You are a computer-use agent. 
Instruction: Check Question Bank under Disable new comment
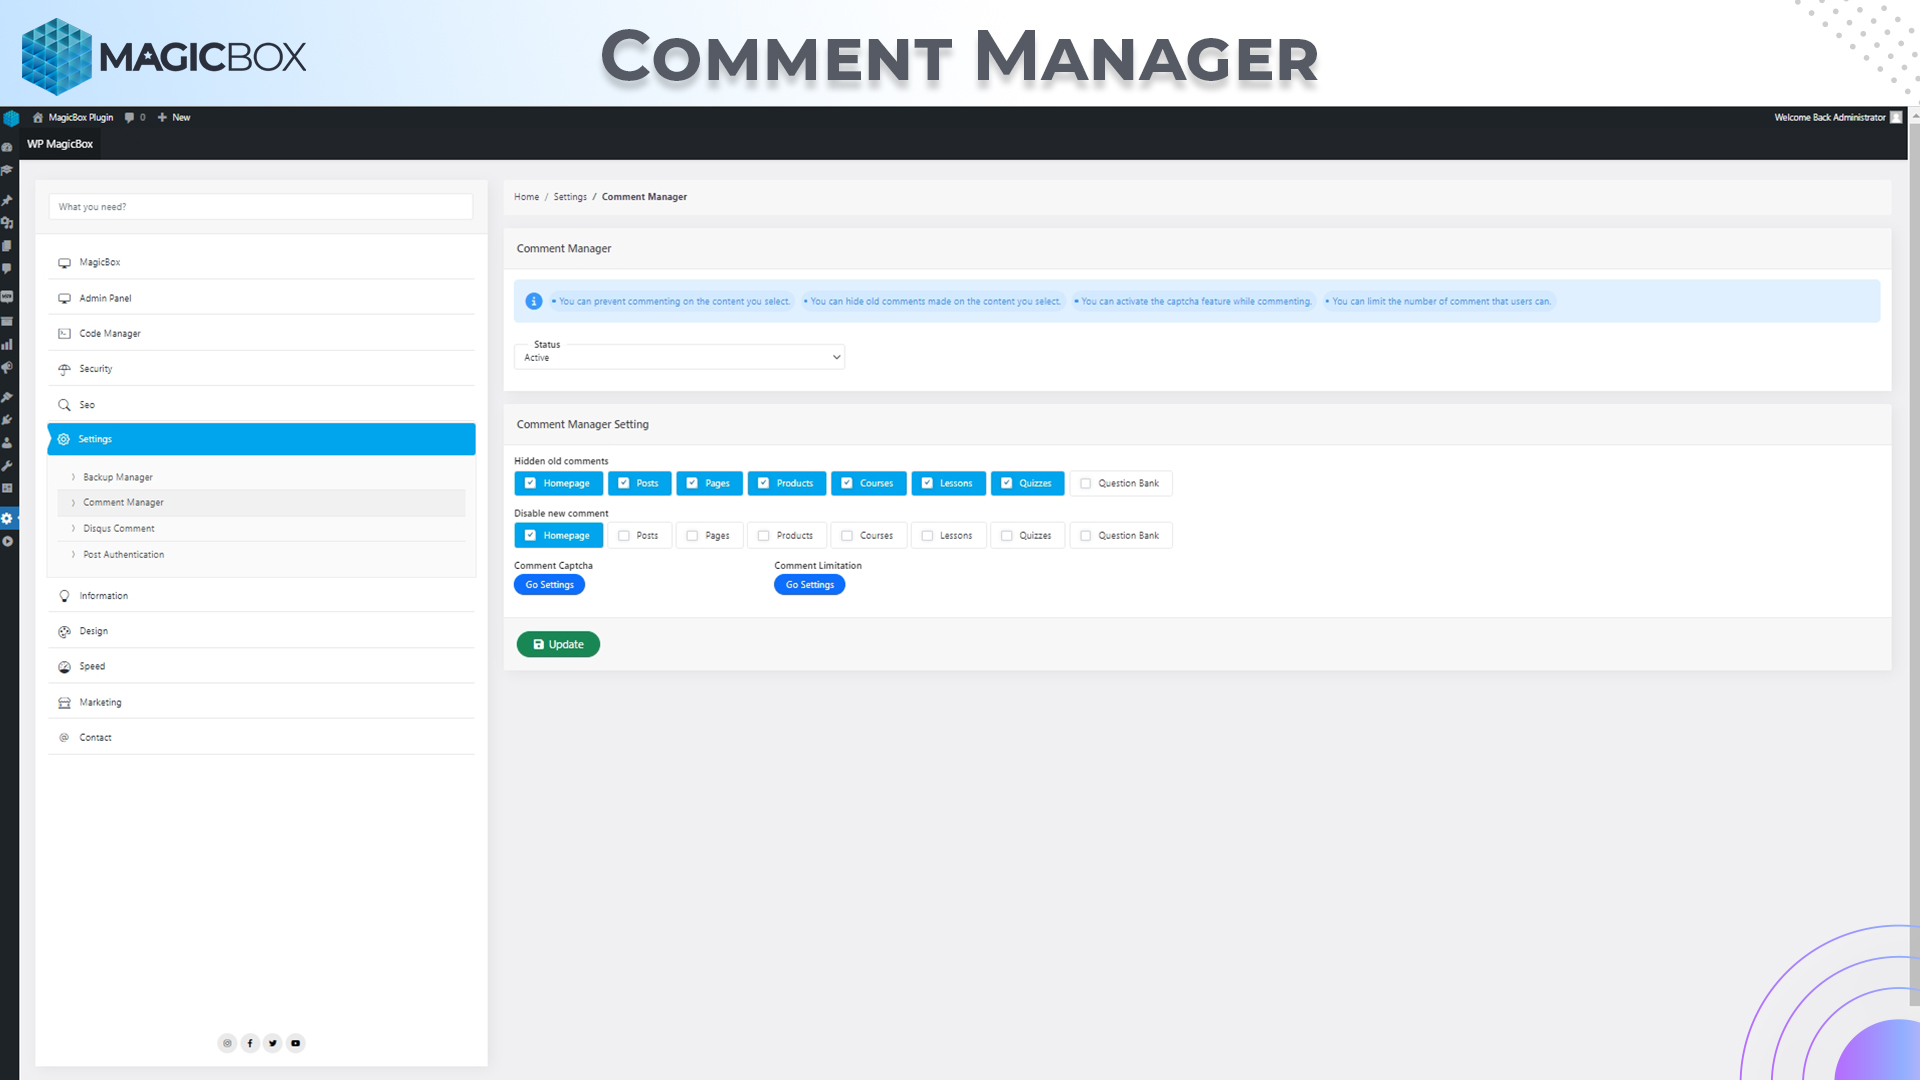pos(1086,535)
